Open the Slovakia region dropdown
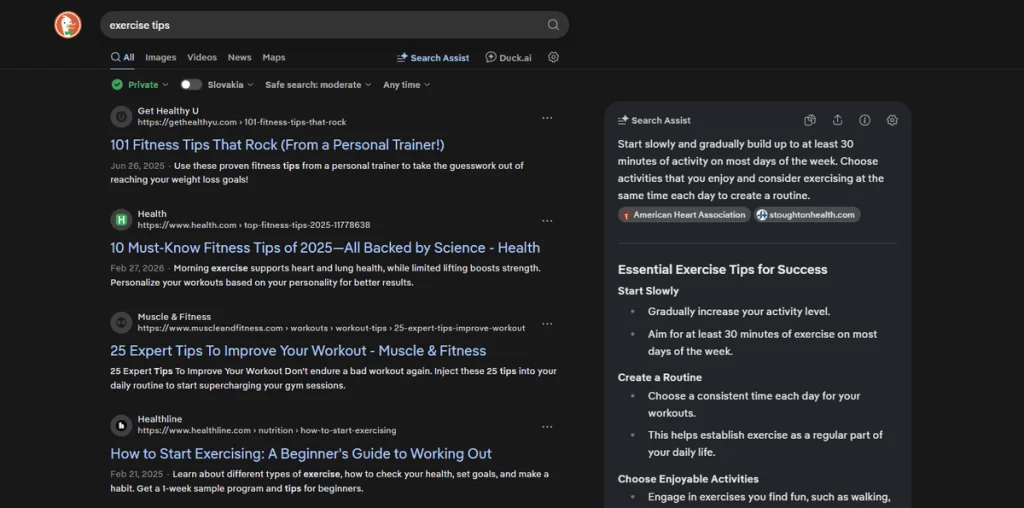Image resolution: width=1024 pixels, height=508 pixels. 231,85
